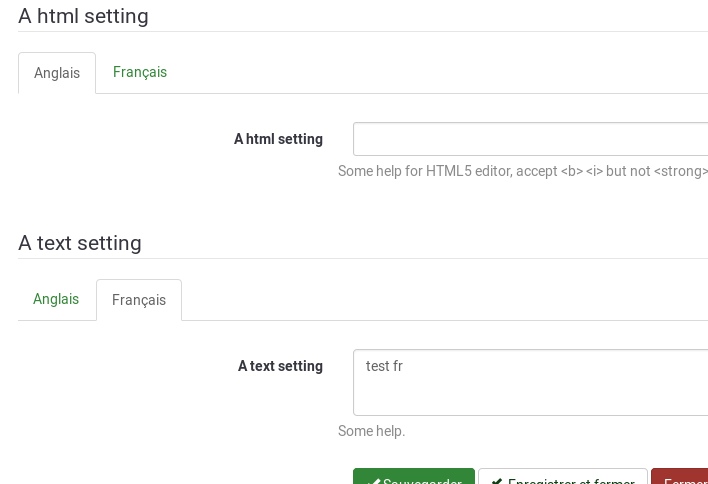Click the red Fermer button

tap(682, 480)
